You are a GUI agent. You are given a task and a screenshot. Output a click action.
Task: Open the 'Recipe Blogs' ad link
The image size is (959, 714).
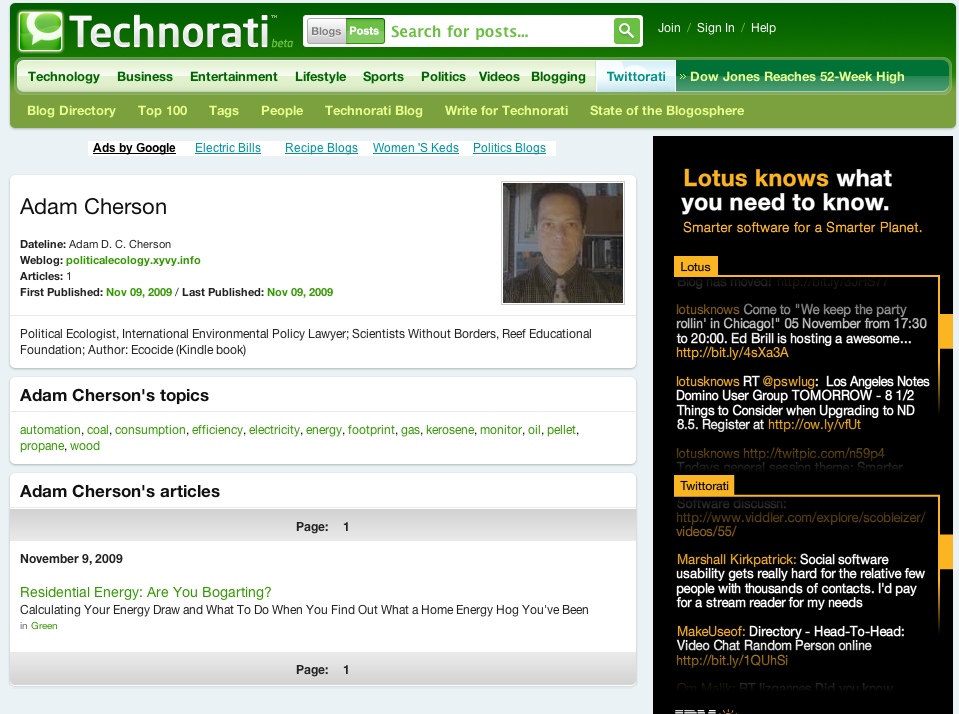click(x=321, y=148)
